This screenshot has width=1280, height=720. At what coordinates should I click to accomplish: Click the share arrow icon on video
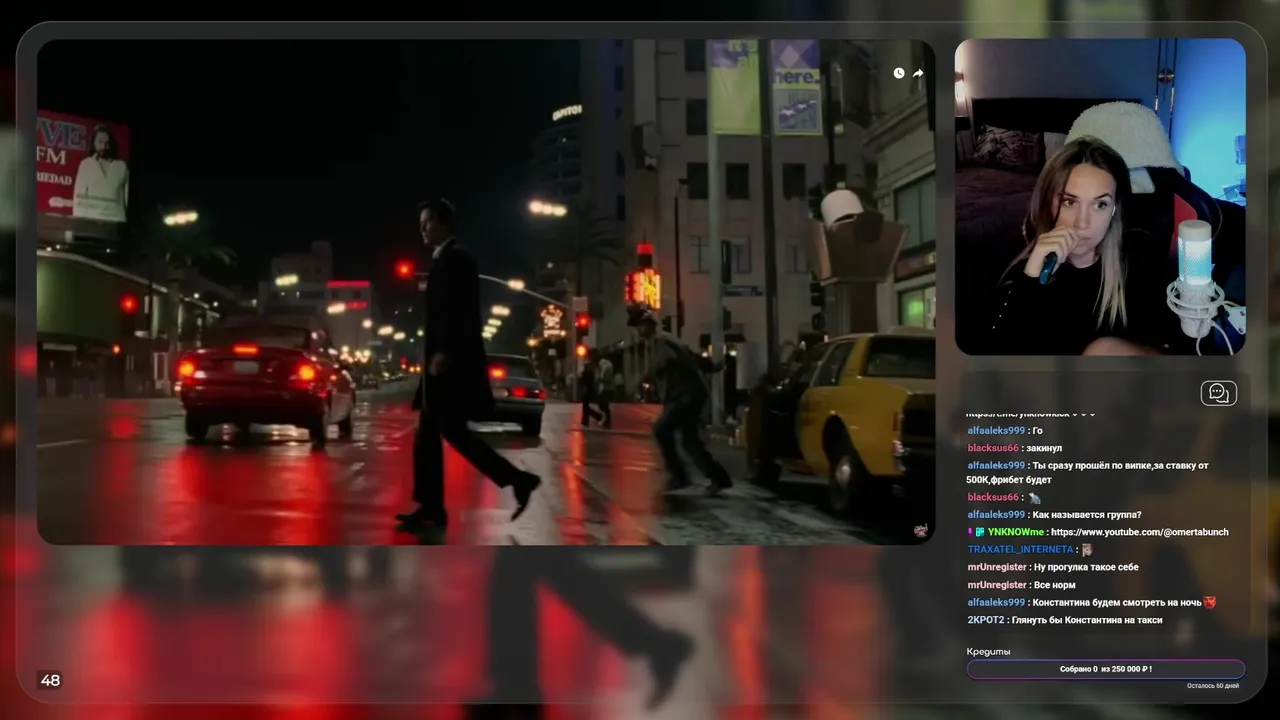918,73
